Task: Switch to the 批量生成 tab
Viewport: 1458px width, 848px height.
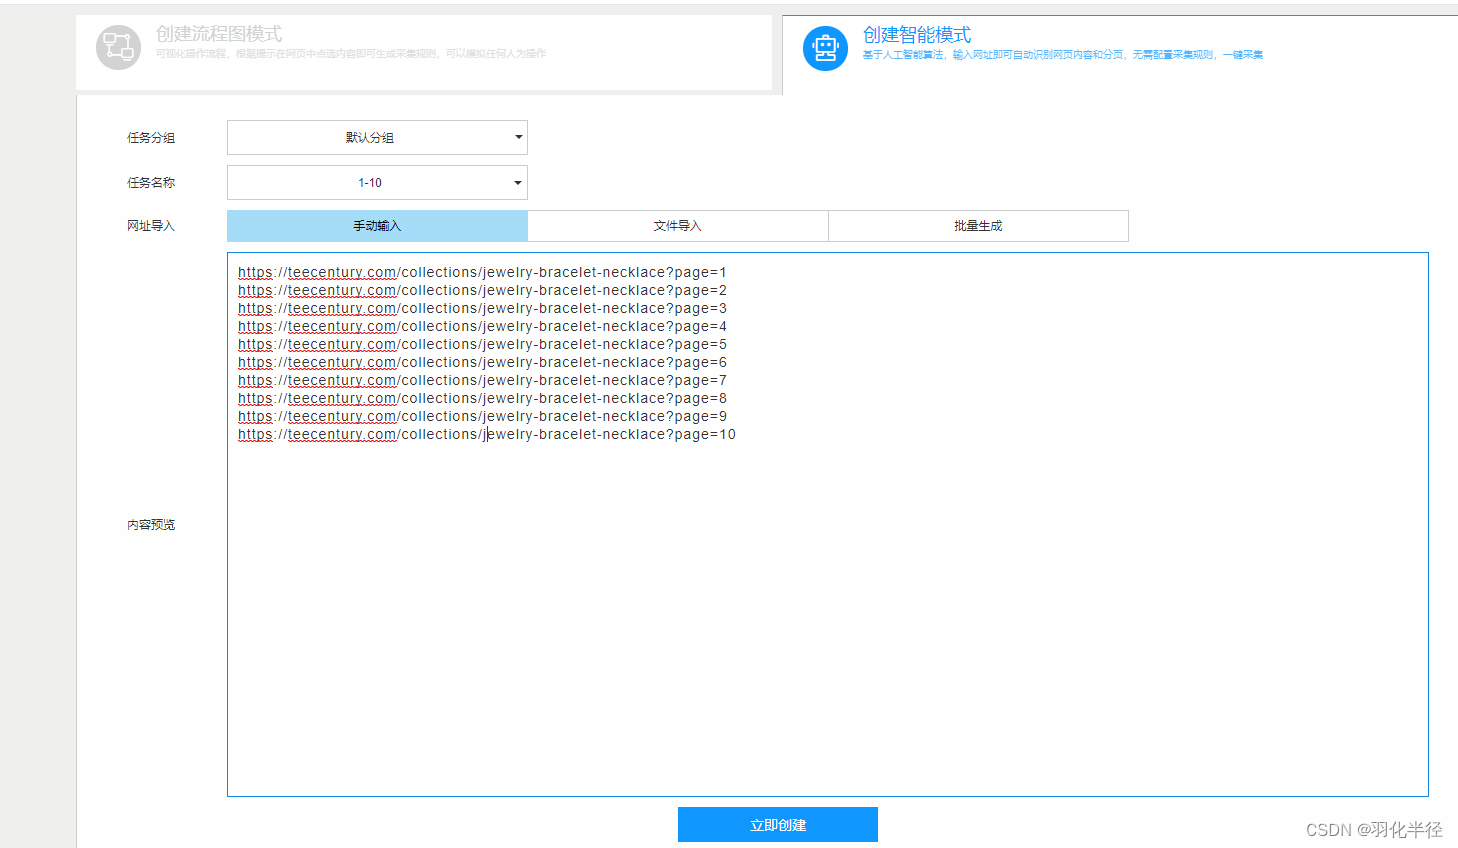Action: [978, 226]
